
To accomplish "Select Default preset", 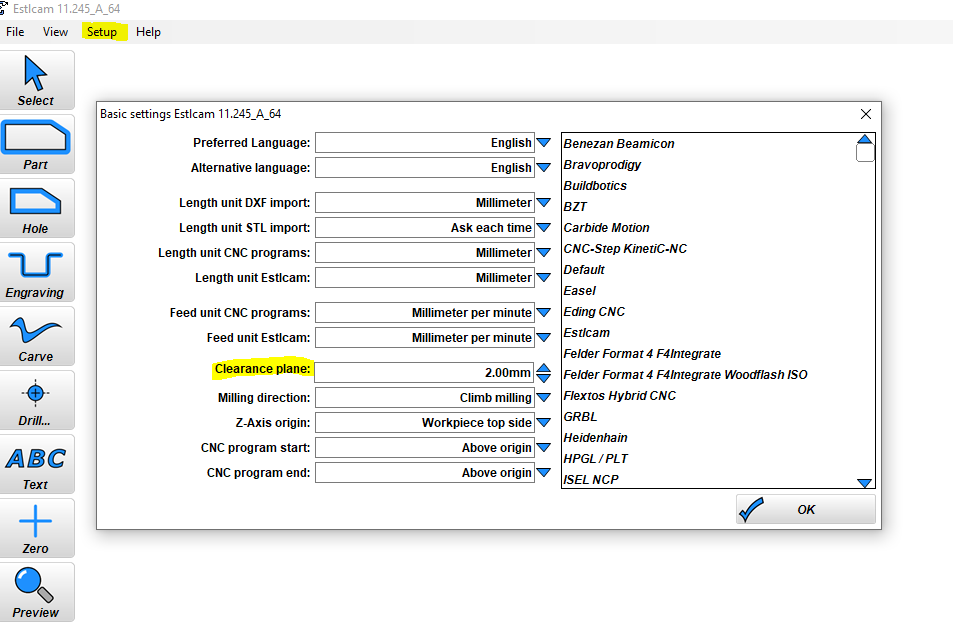I will tap(584, 270).
